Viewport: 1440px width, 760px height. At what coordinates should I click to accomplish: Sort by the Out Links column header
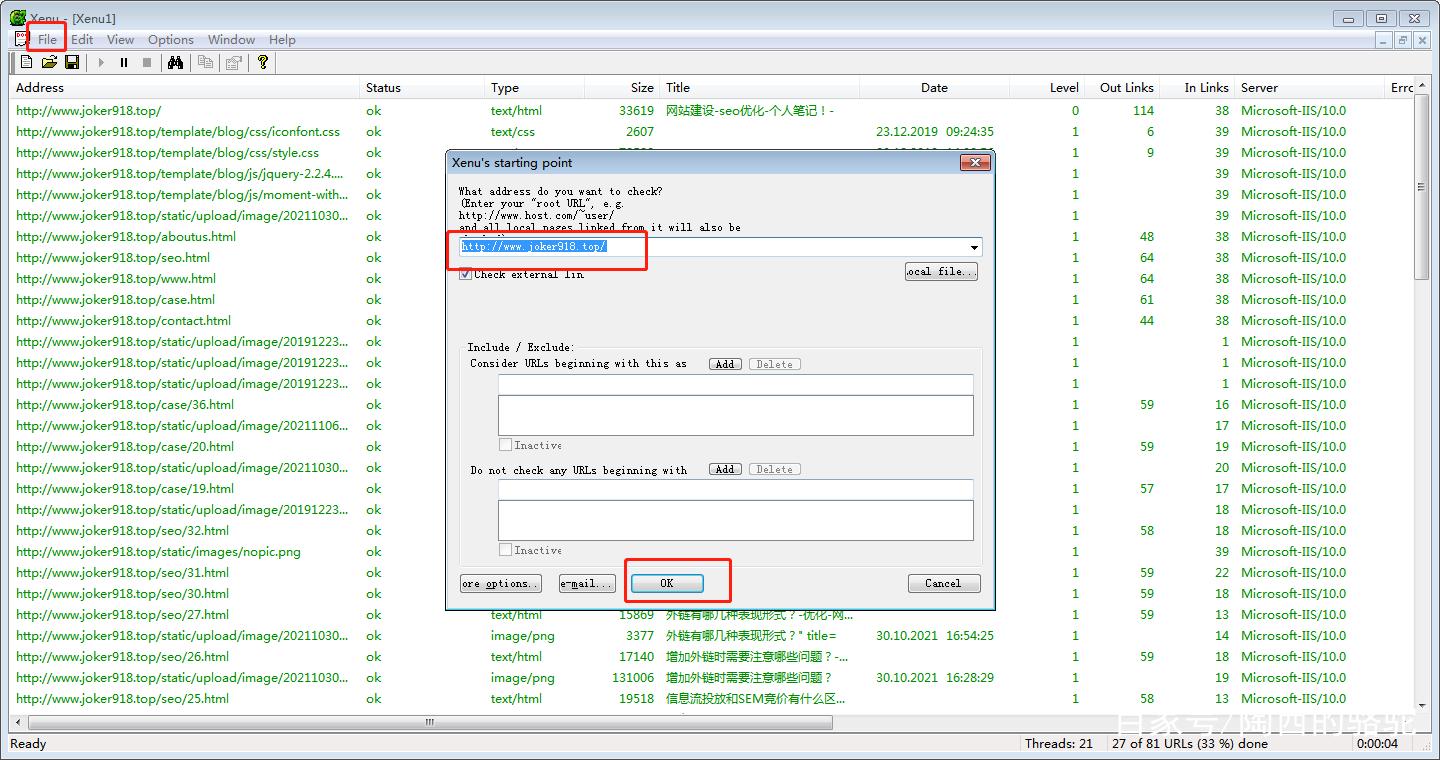tap(1122, 88)
